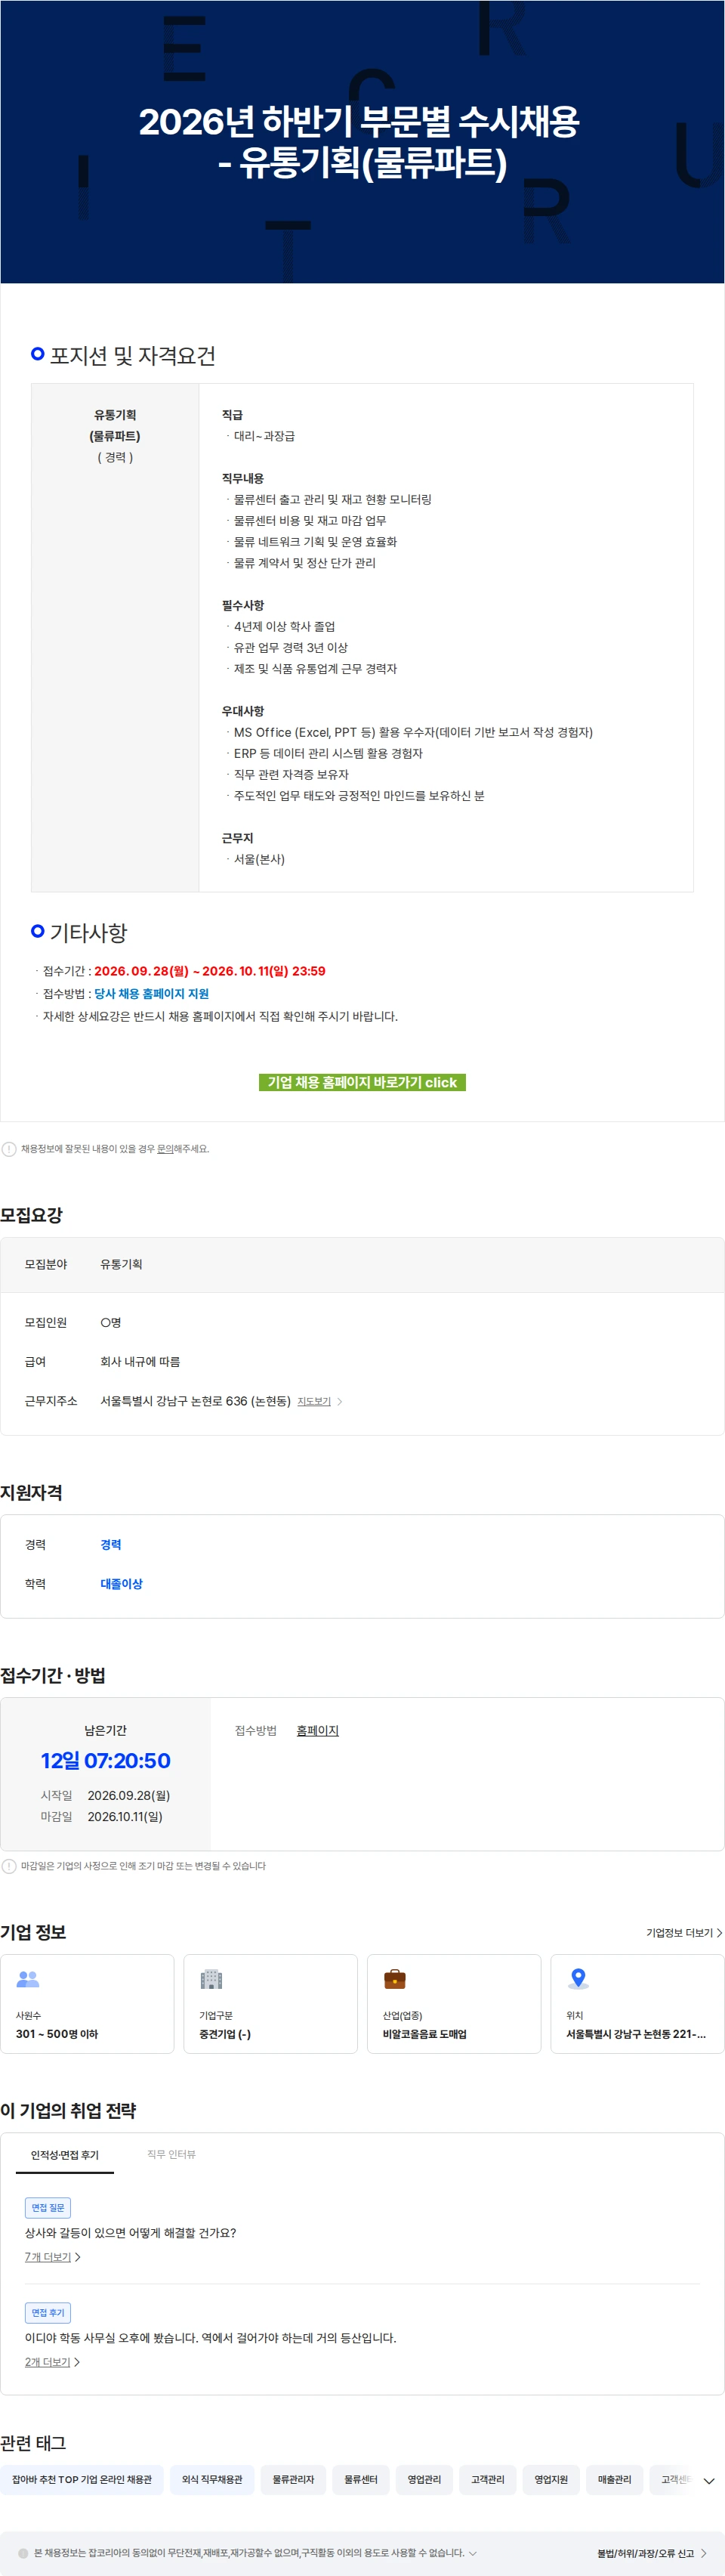Open the 2개 더보기 interview reviews link
Screen dimensions: 725x2576
tap(48, 2361)
